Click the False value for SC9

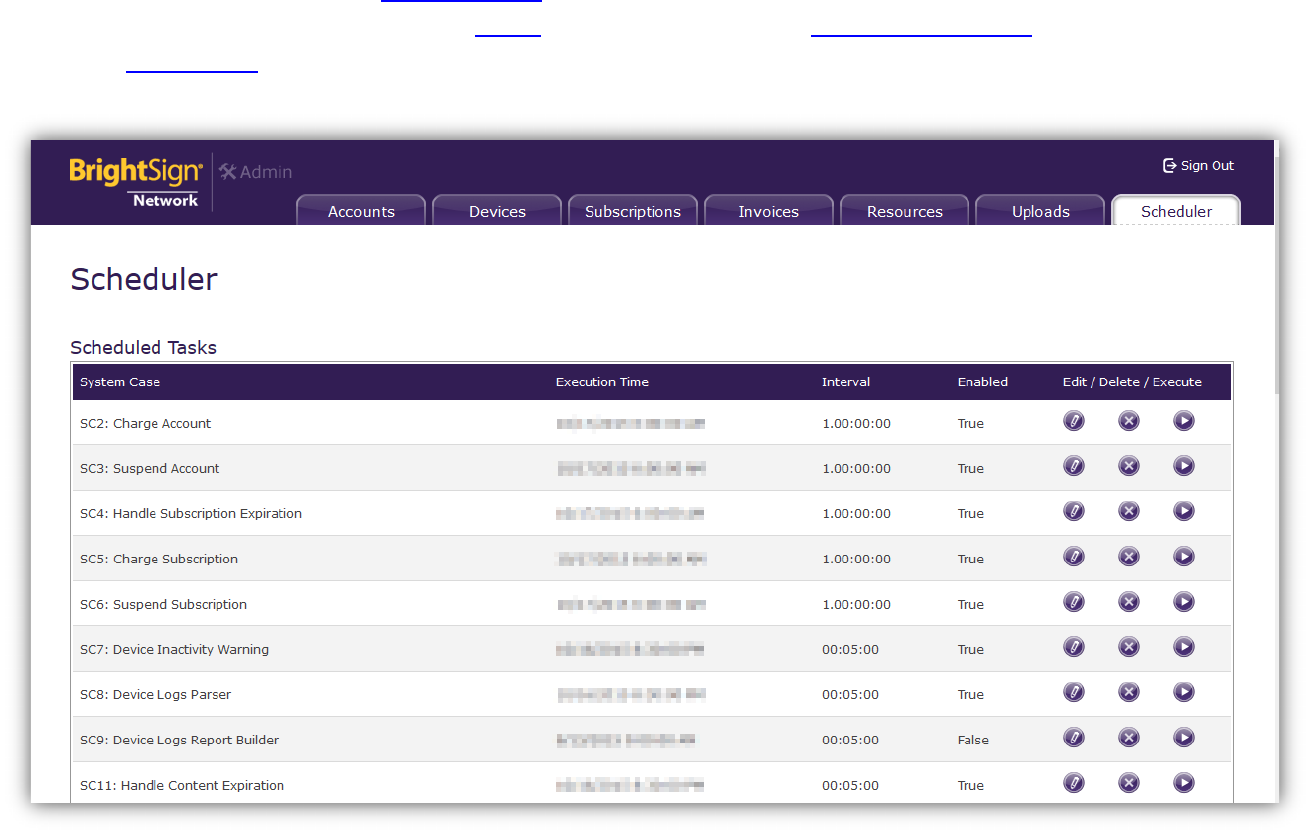pyautogui.click(x=973, y=741)
